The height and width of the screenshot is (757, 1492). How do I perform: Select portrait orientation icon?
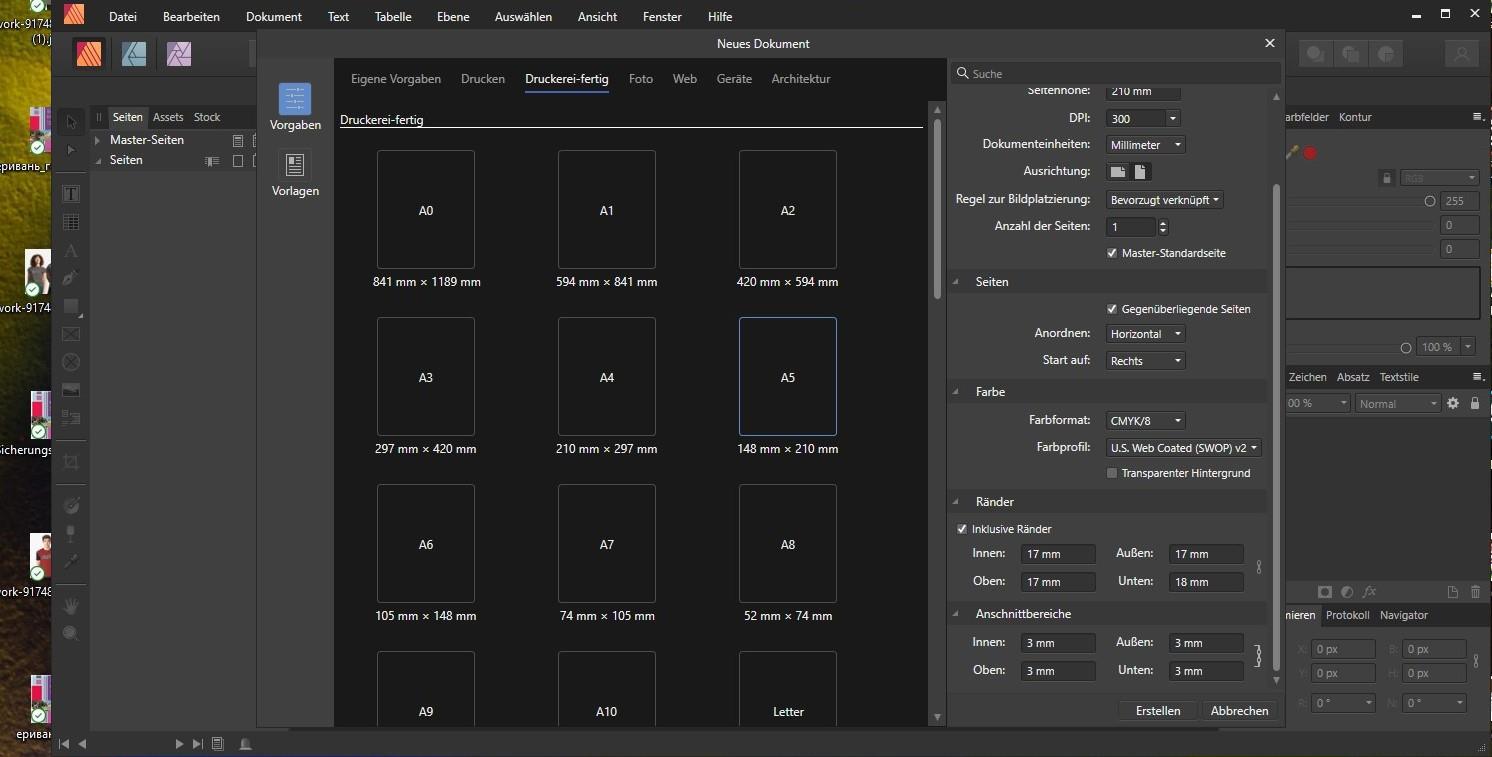pos(1140,172)
